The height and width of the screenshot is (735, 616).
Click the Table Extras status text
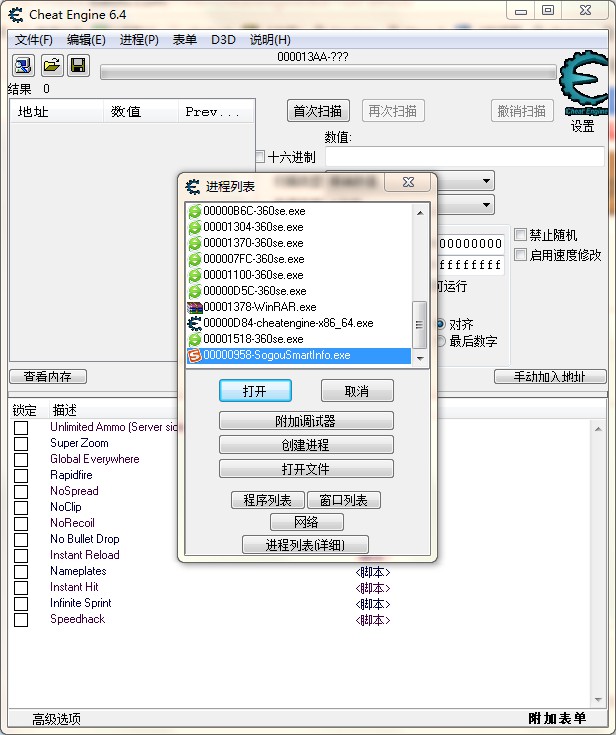pyautogui.click(x=557, y=718)
